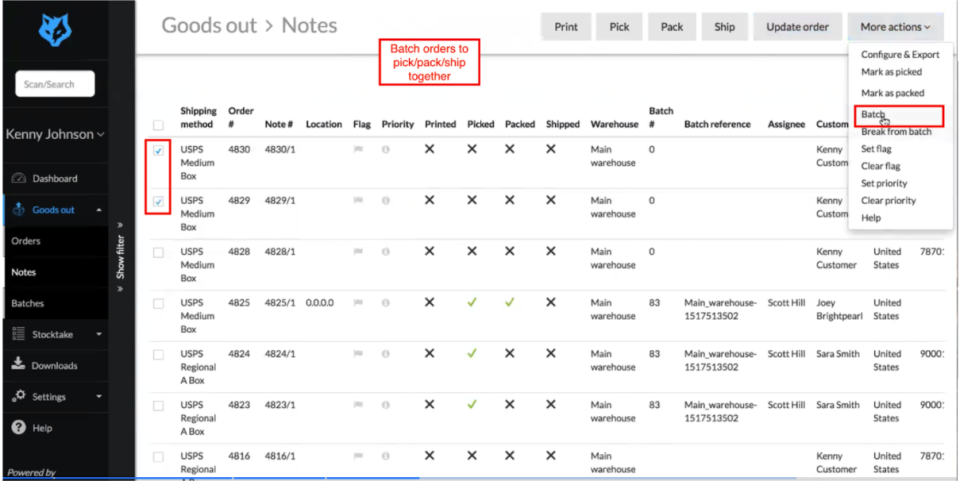Click the Printed X mark for order 4830
Image resolution: width=960 pixels, height=481 pixels.
pos(429,149)
